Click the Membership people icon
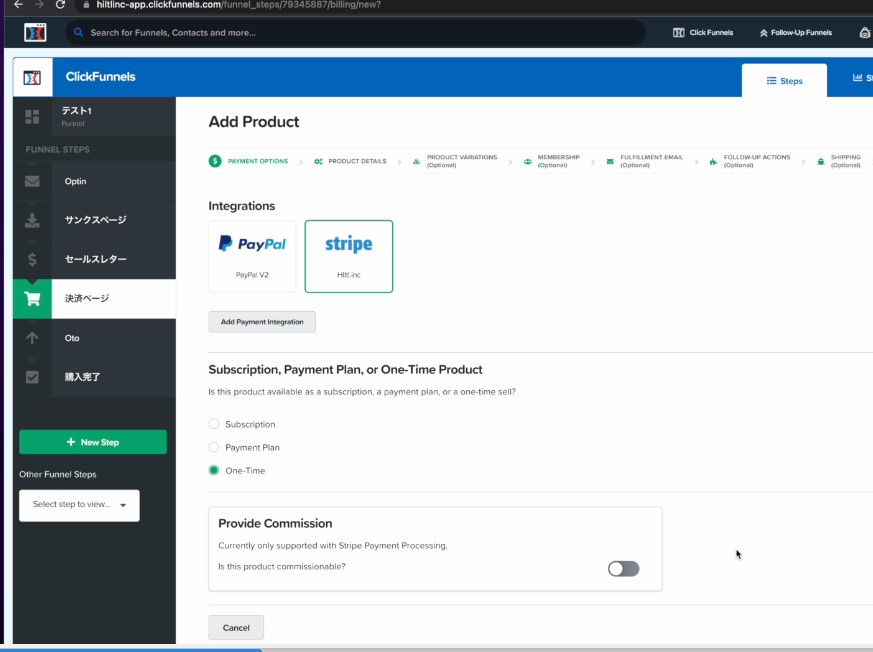 point(527,161)
